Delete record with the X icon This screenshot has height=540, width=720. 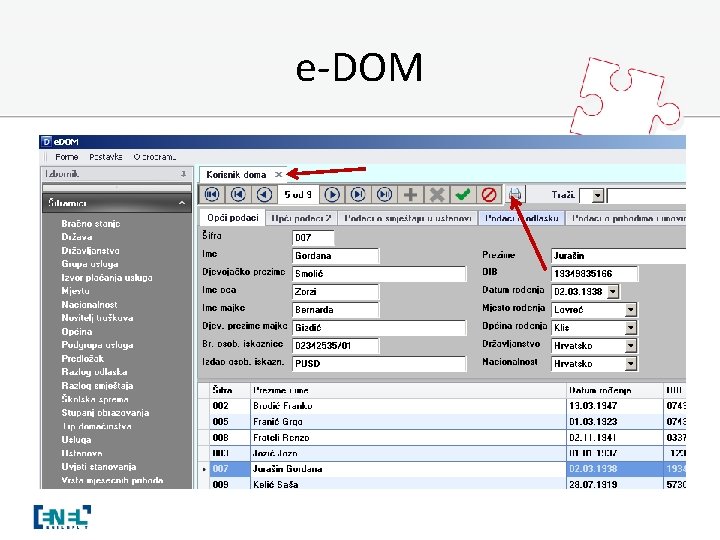[x=437, y=195]
